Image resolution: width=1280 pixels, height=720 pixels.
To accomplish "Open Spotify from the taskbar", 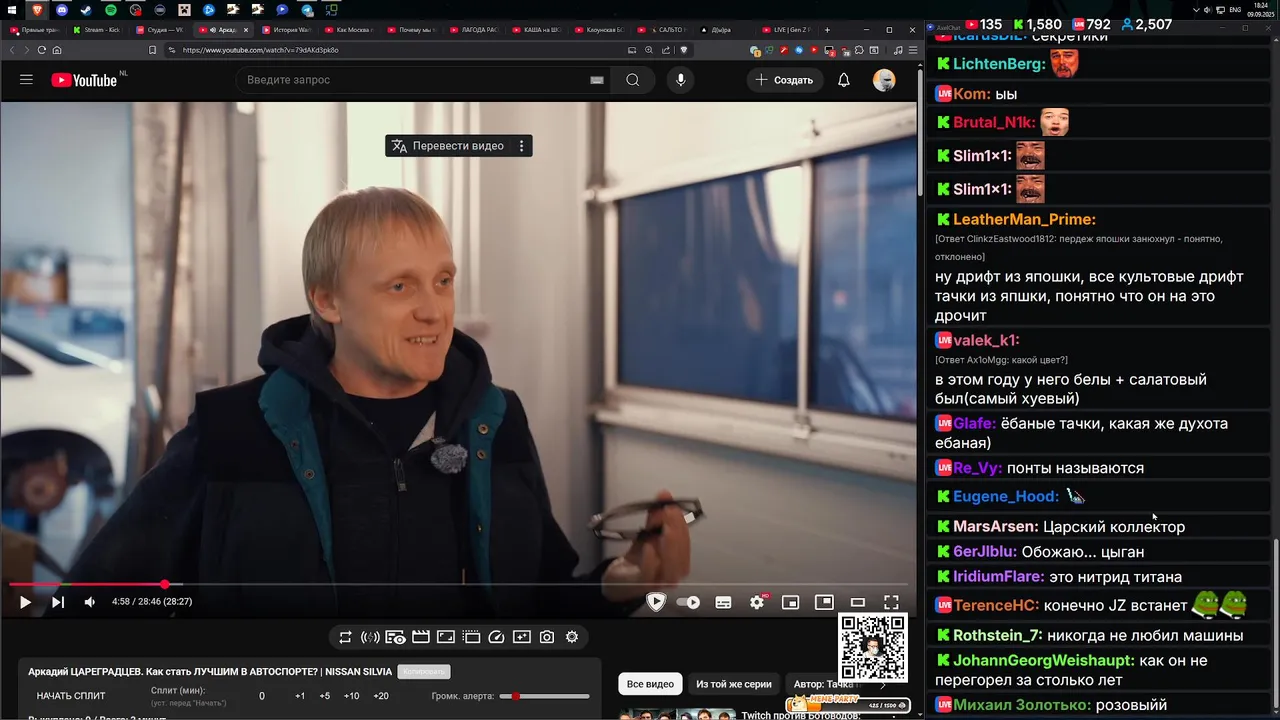I will 111,10.
